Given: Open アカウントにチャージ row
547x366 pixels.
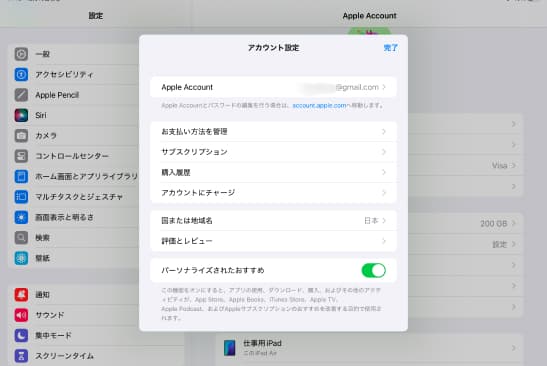Looking at the screenshot, I should click(273, 193).
